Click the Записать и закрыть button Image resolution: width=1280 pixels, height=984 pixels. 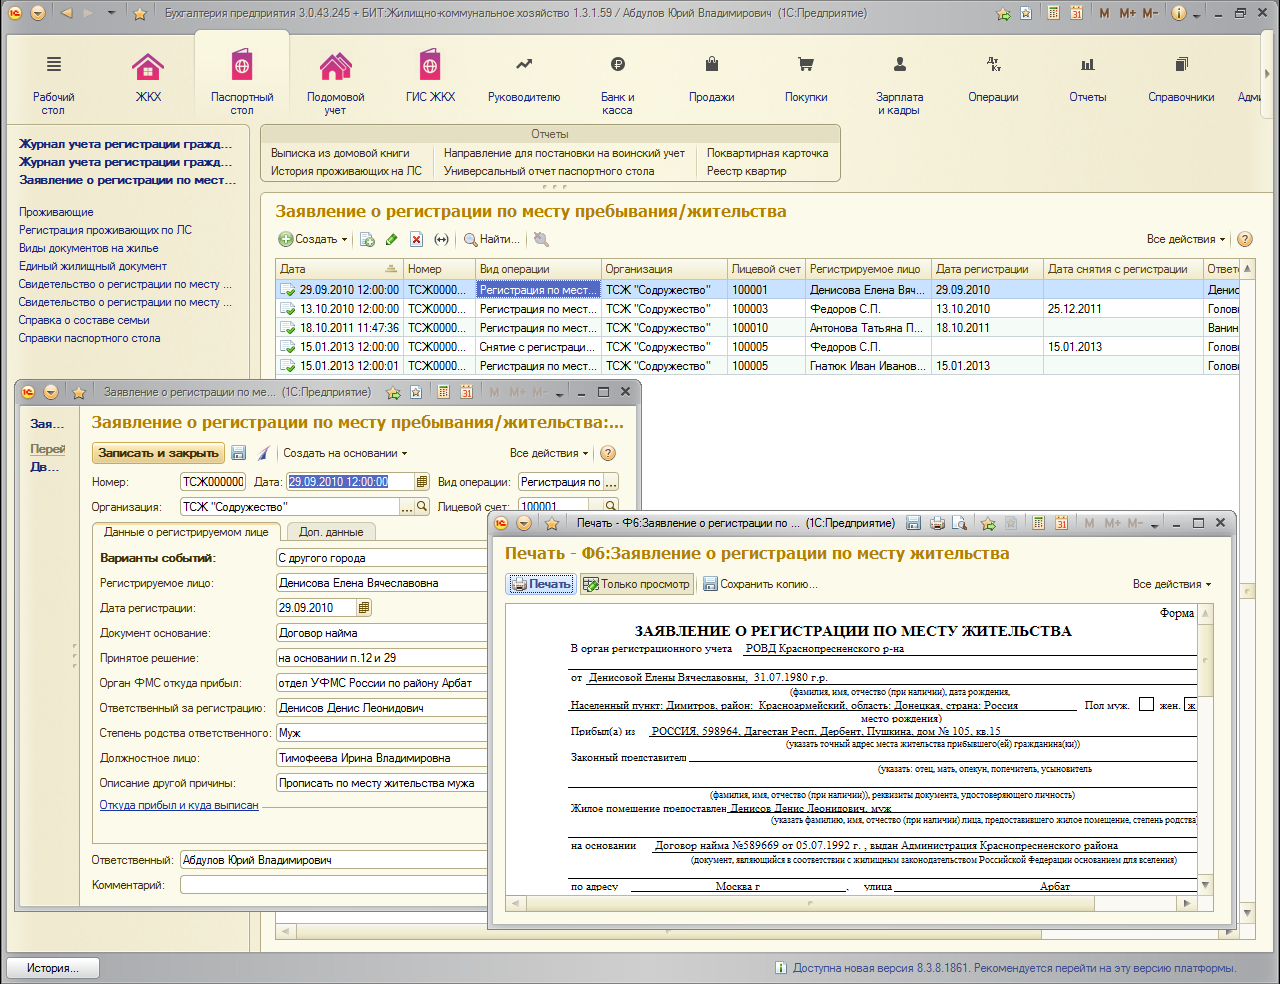tap(158, 453)
